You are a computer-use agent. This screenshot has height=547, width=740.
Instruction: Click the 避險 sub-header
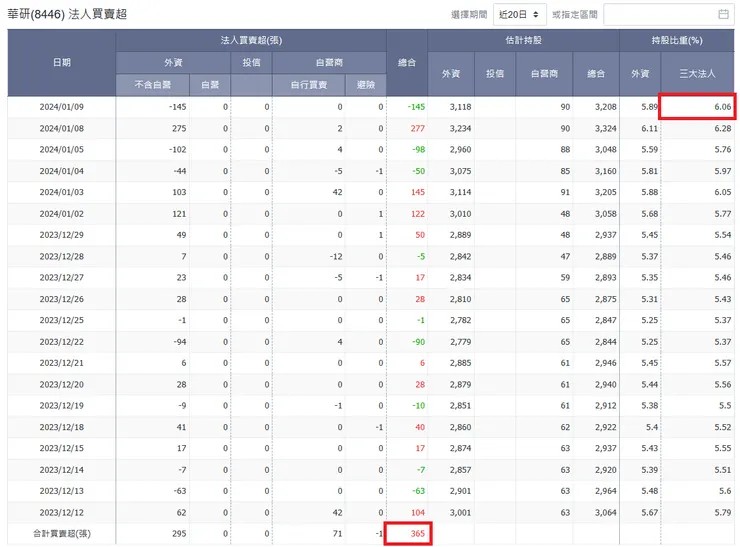pyautogui.click(x=366, y=84)
